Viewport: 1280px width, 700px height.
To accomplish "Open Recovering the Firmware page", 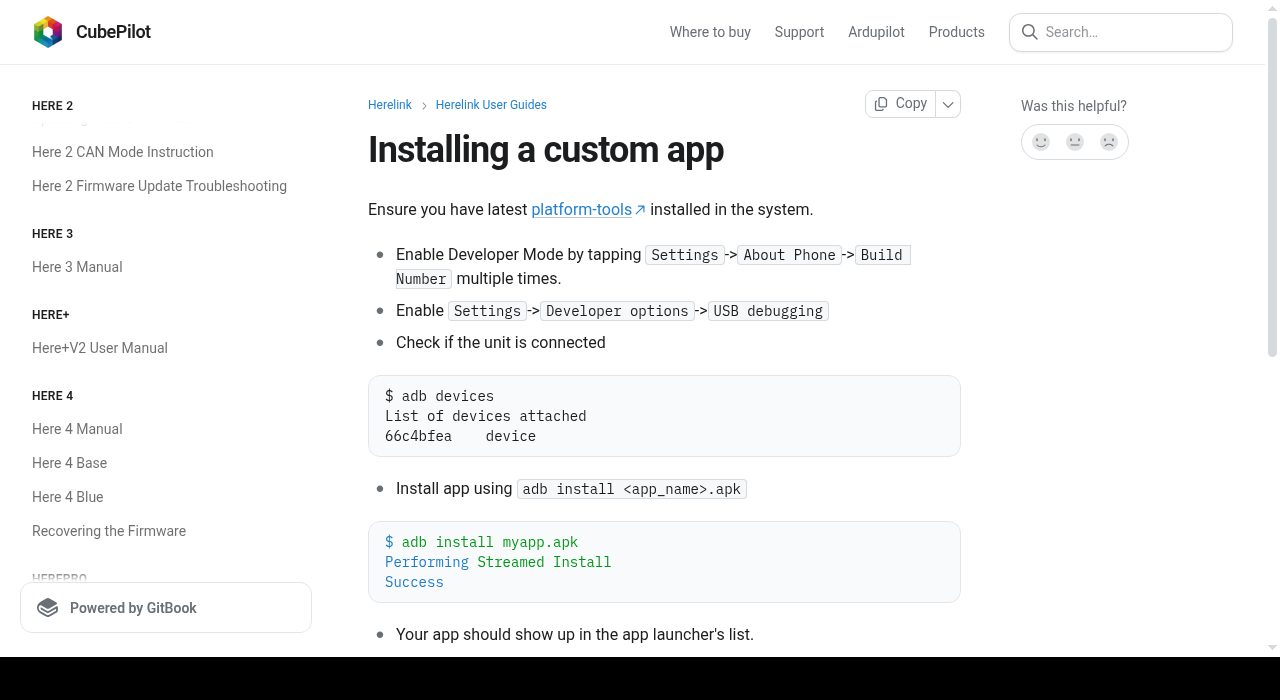I will (109, 531).
